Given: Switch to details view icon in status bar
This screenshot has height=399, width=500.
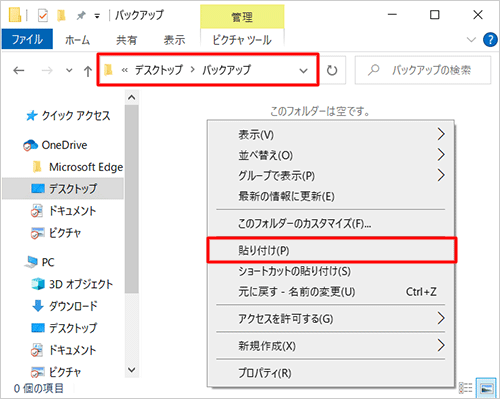Looking at the screenshot, I should click(x=465, y=388).
